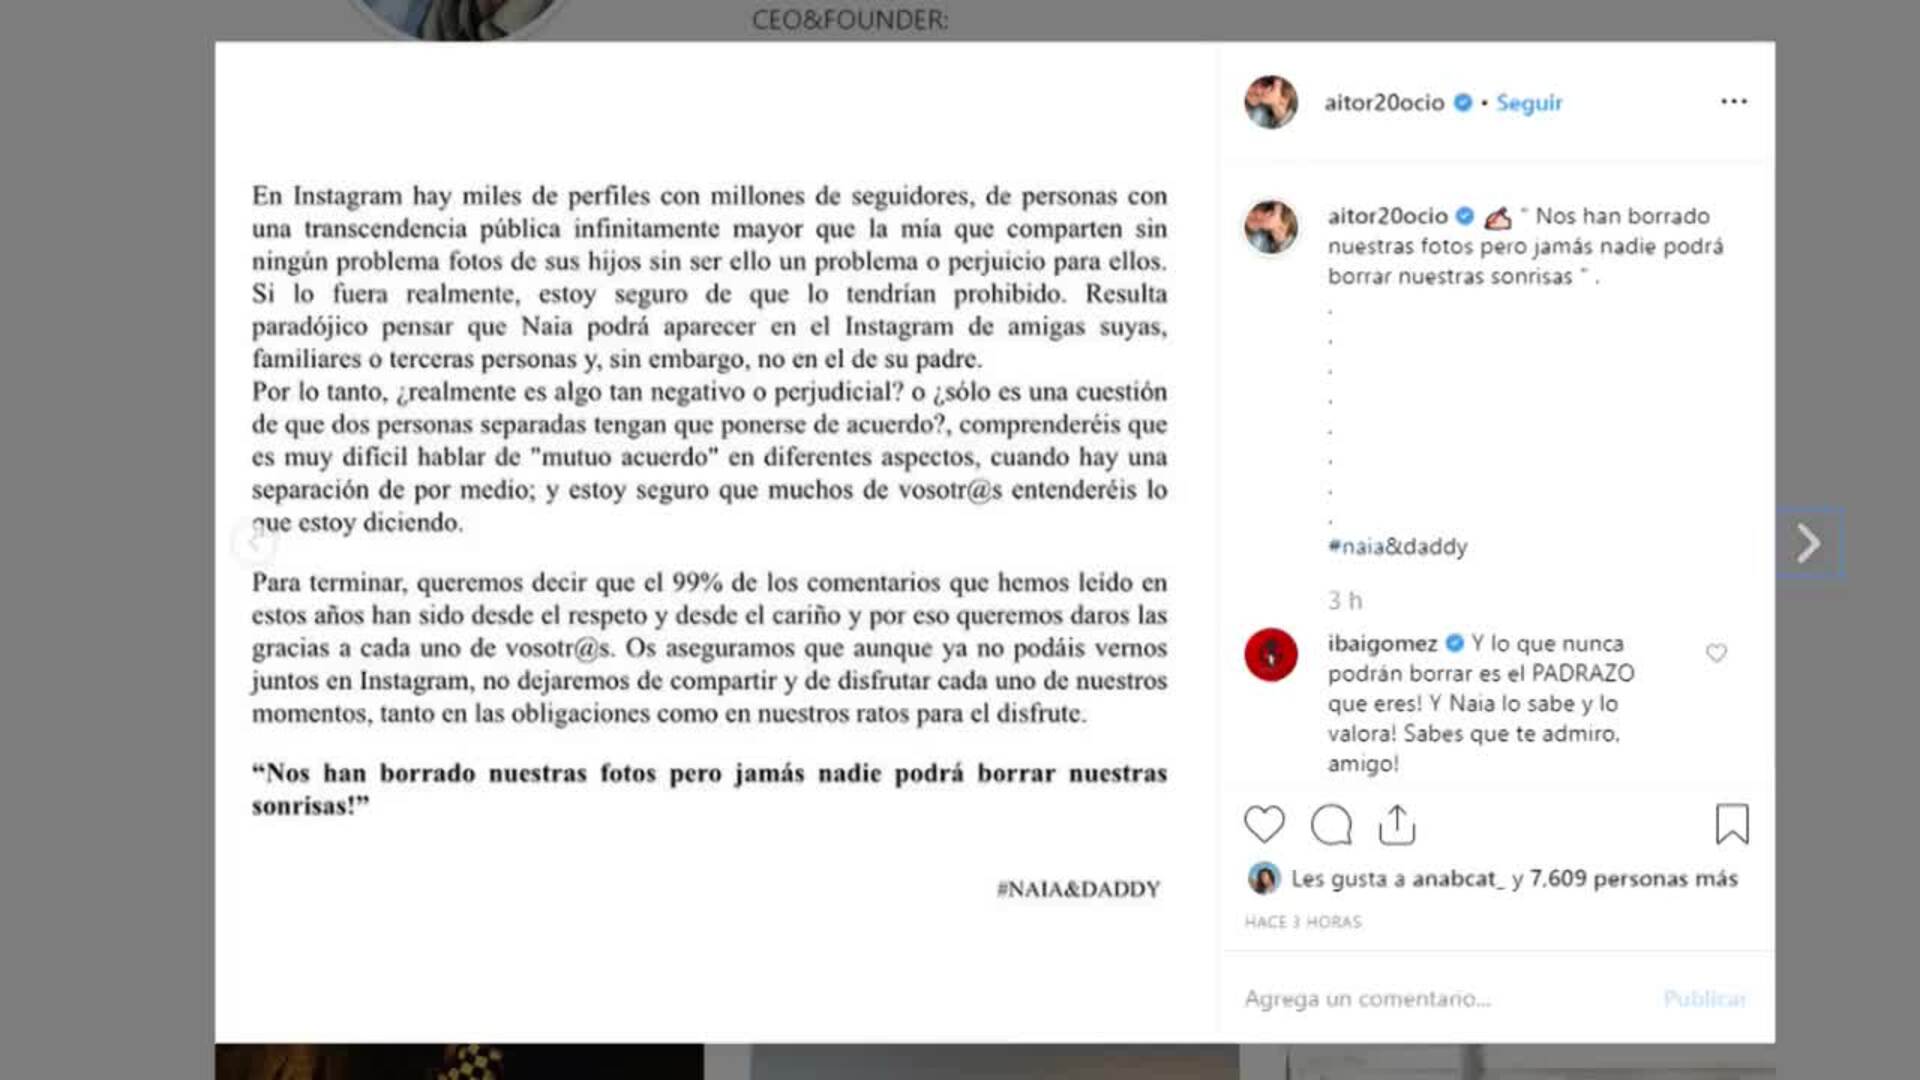Click the Publicar button
The width and height of the screenshot is (1920, 1080).
(1705, 998)
